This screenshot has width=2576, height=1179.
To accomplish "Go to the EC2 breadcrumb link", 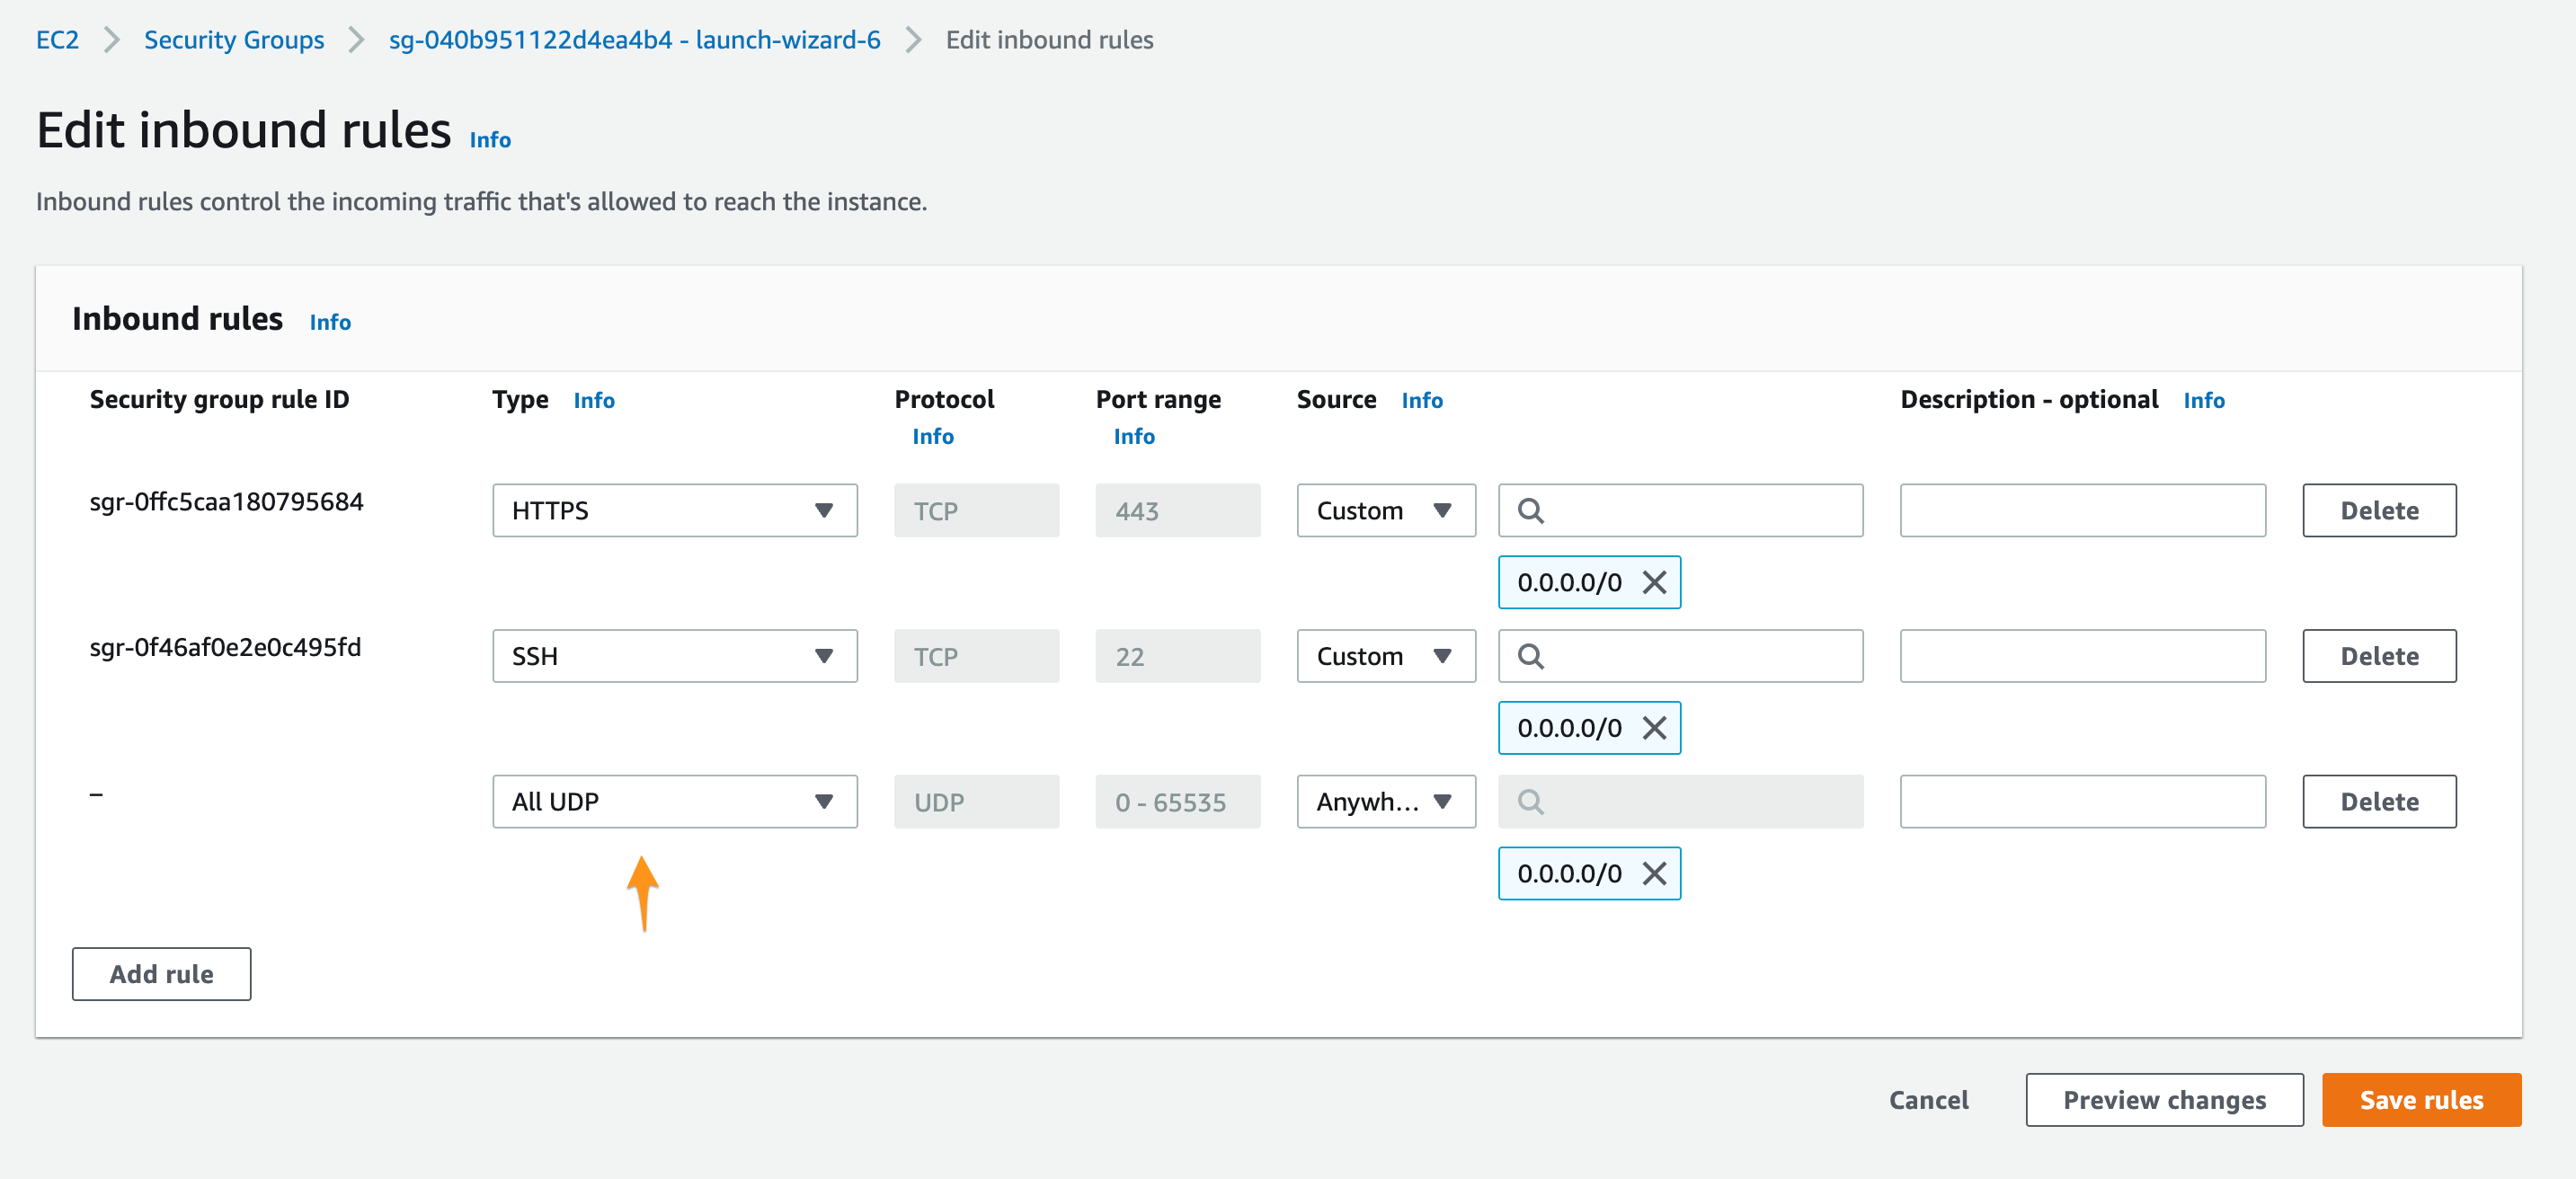I will coord(57,40).
